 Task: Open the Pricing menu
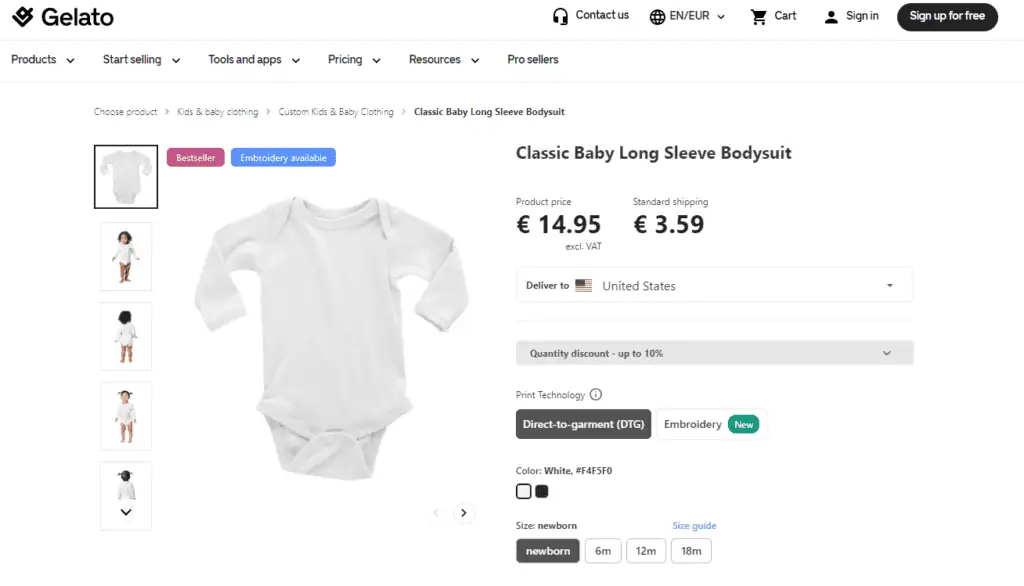pos(354,60)
